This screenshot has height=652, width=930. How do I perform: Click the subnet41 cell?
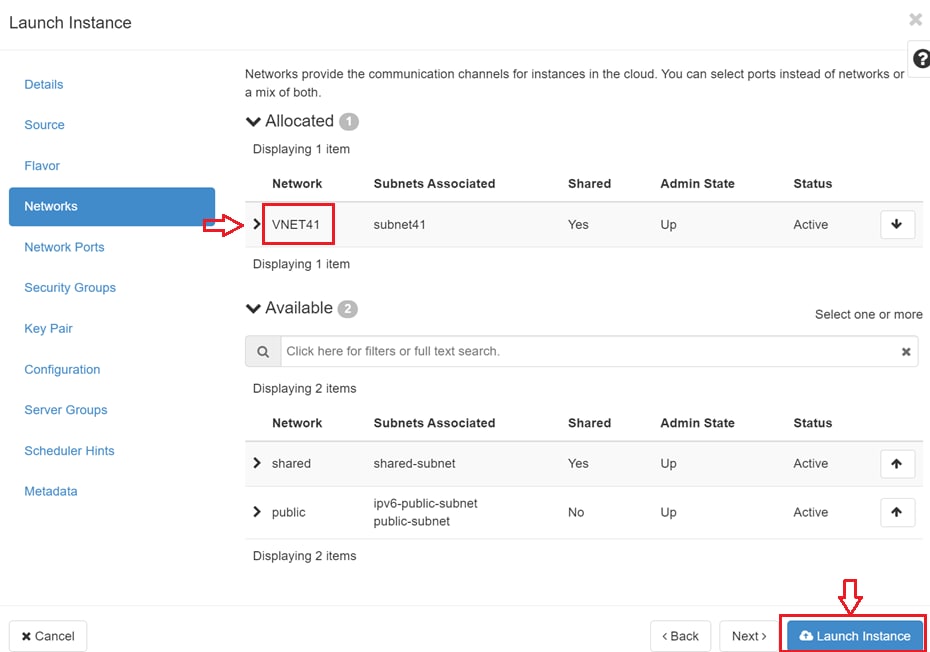pos(399,224)
